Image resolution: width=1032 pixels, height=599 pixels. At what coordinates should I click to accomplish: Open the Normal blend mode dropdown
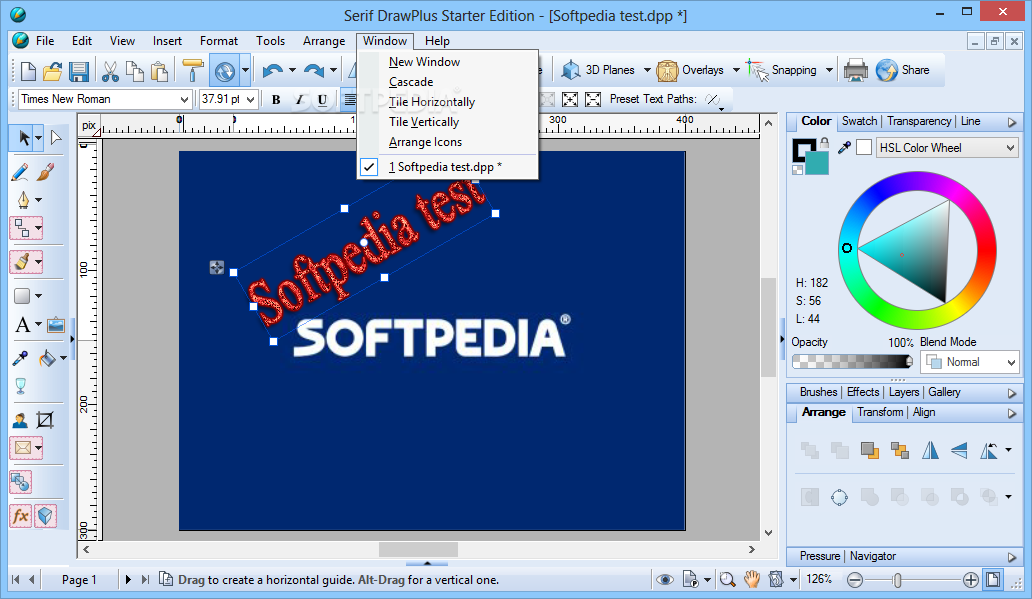(969, 362)
